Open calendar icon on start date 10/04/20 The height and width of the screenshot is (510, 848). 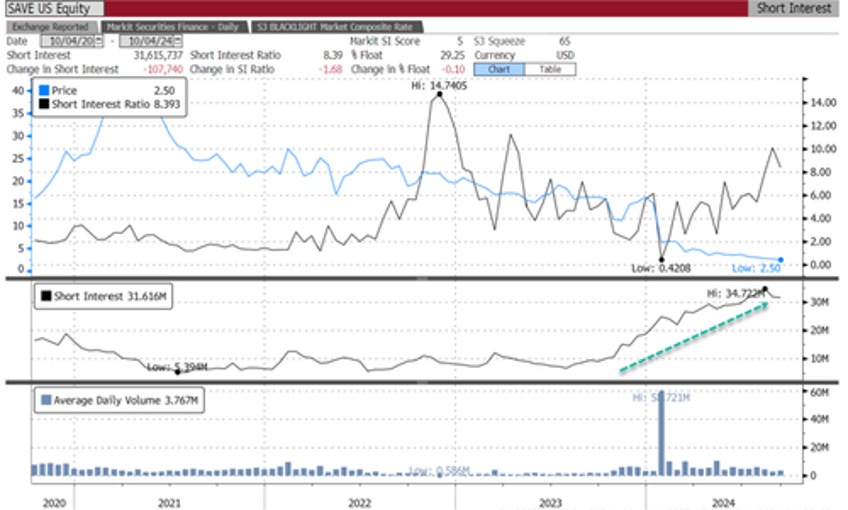click(x=100, y=41)
